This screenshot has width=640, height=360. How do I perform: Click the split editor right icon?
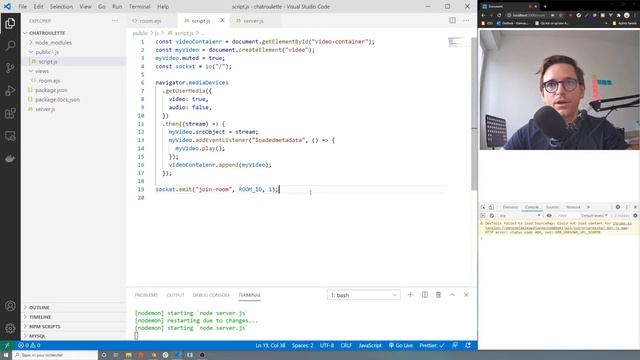tap(452, 20)
